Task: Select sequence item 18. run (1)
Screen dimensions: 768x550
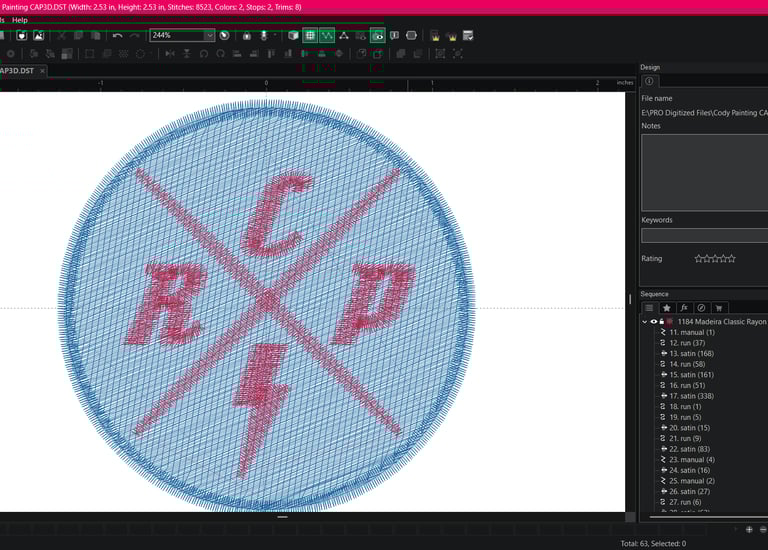Action: point(685,407)
